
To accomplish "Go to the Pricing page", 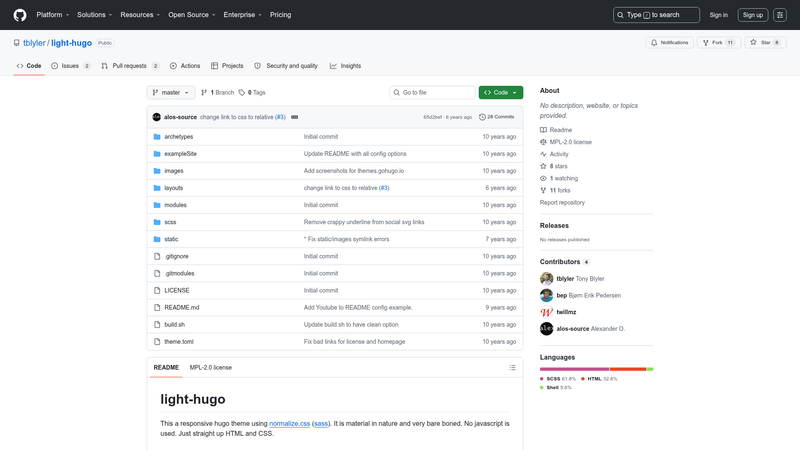I will (x=281, y=15).
